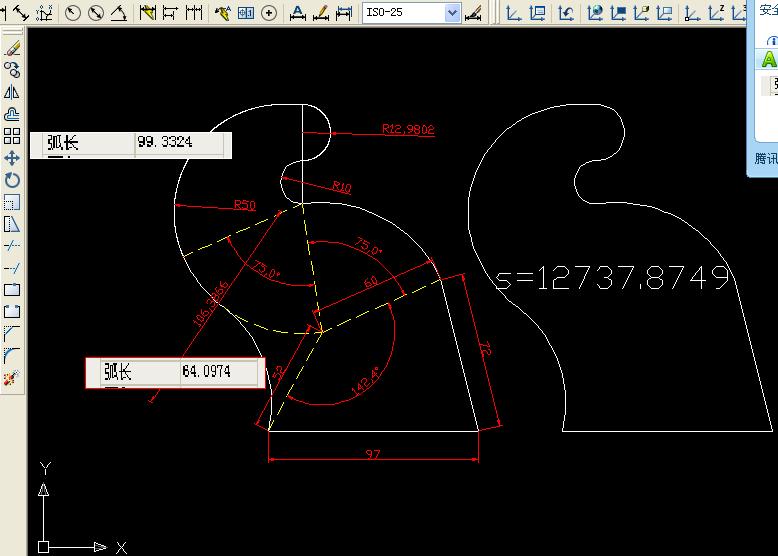Select the Tolerance tool
The image size is (778, 556).
coord(246,12)
